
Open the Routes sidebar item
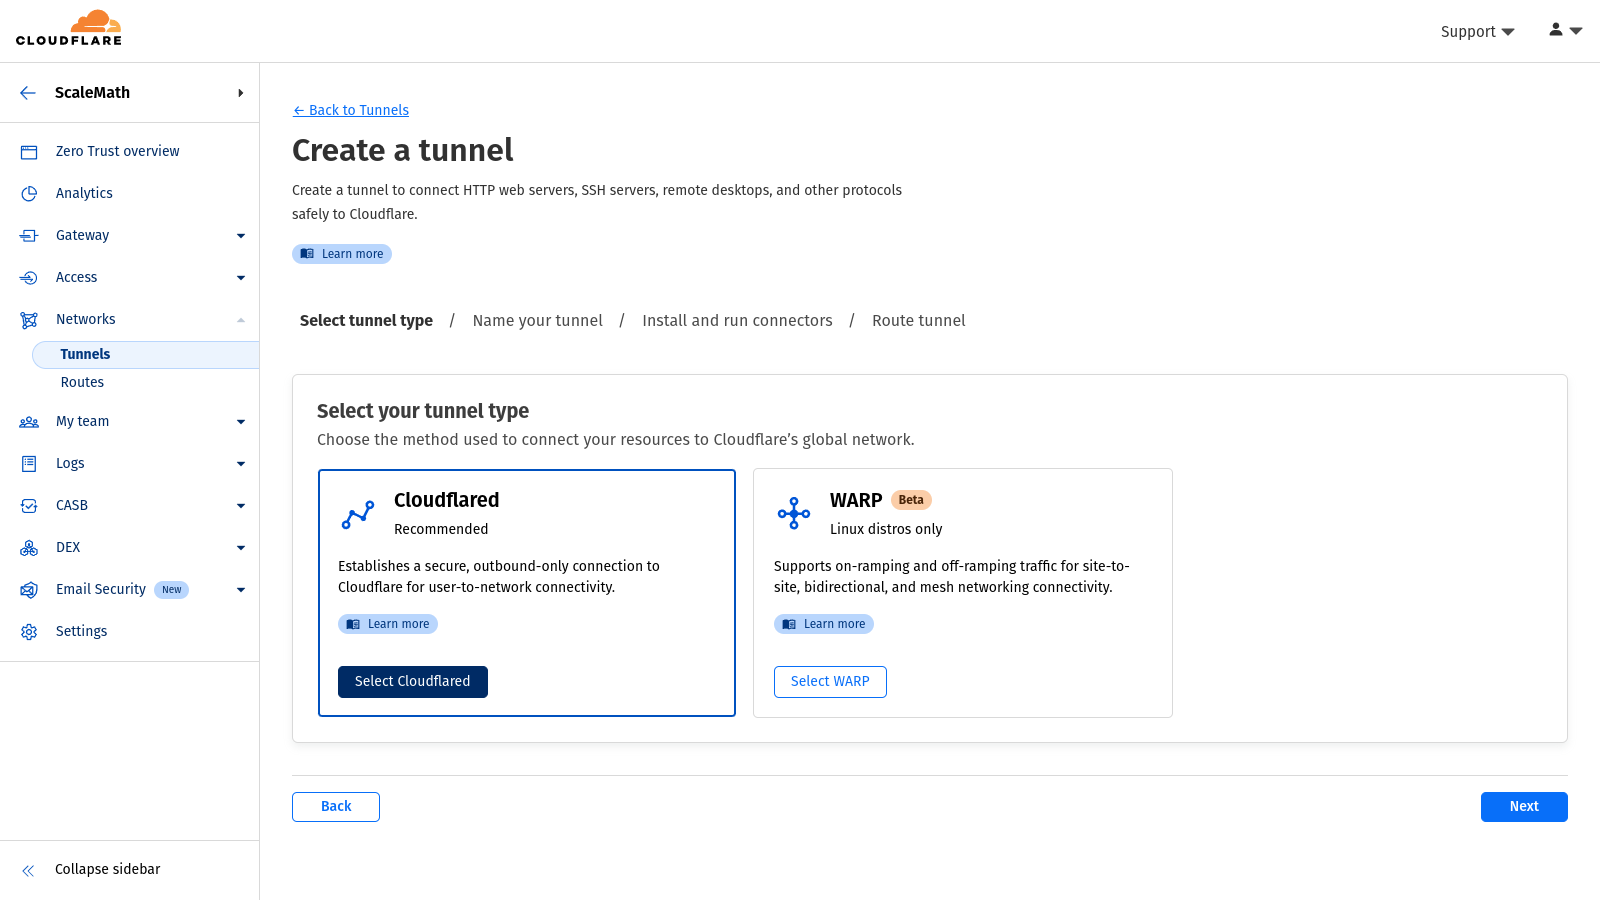82,382
